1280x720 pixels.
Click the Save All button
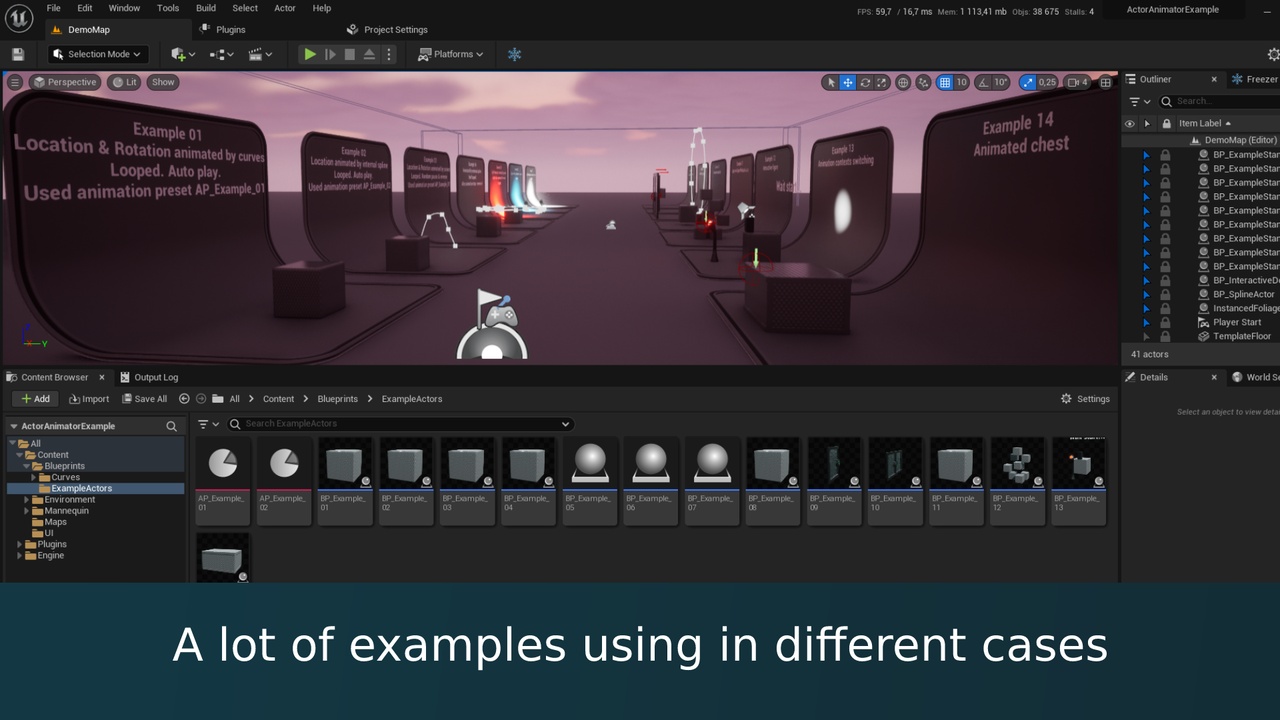144,398
